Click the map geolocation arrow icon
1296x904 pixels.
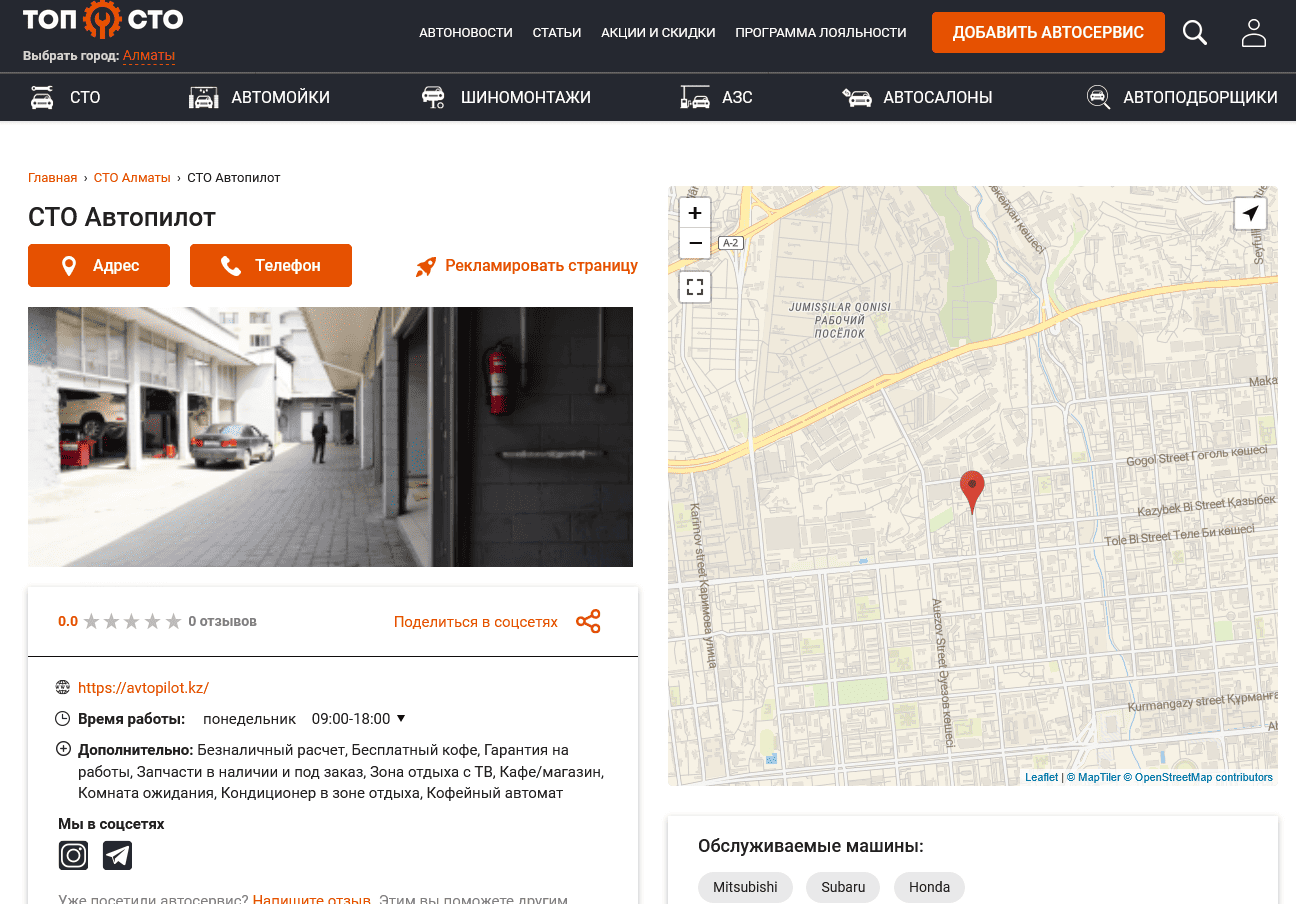click(x=1250, y=213)
